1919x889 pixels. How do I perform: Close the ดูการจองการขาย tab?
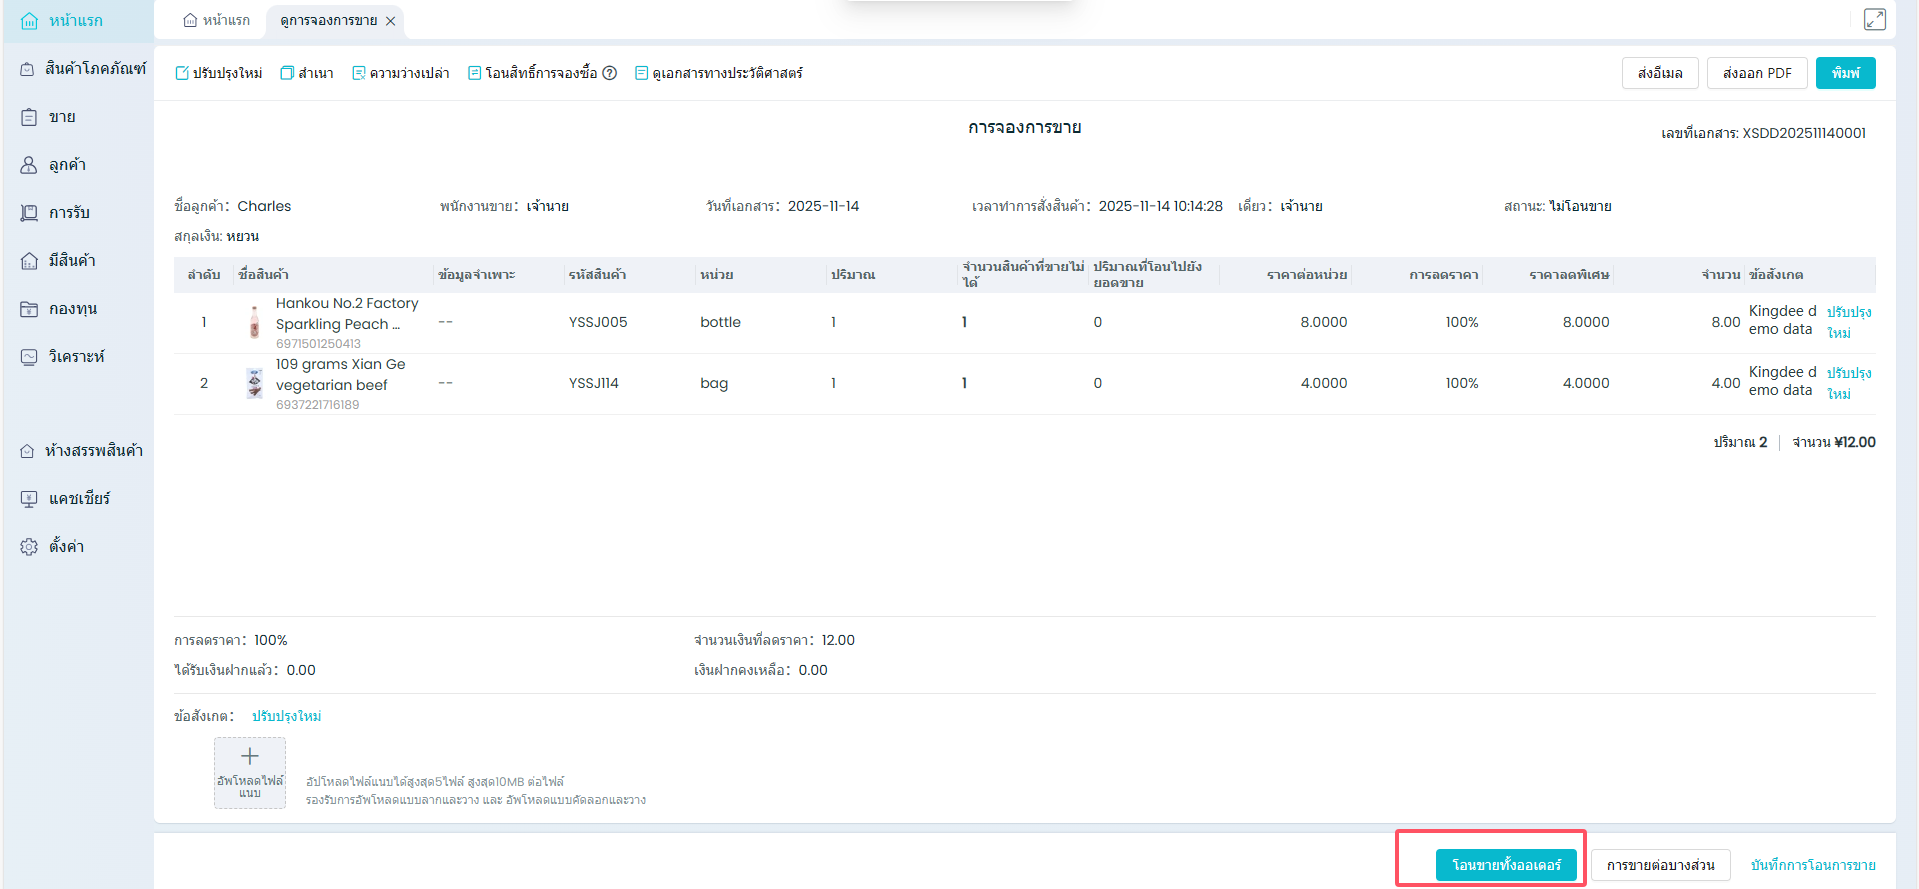391,21
